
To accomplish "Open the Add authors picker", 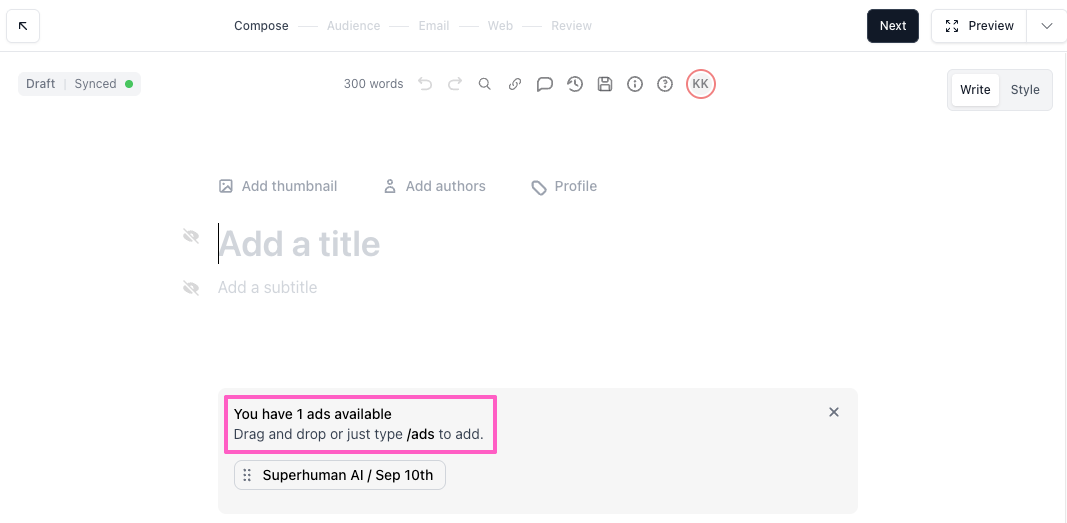I will pos(434,186).
